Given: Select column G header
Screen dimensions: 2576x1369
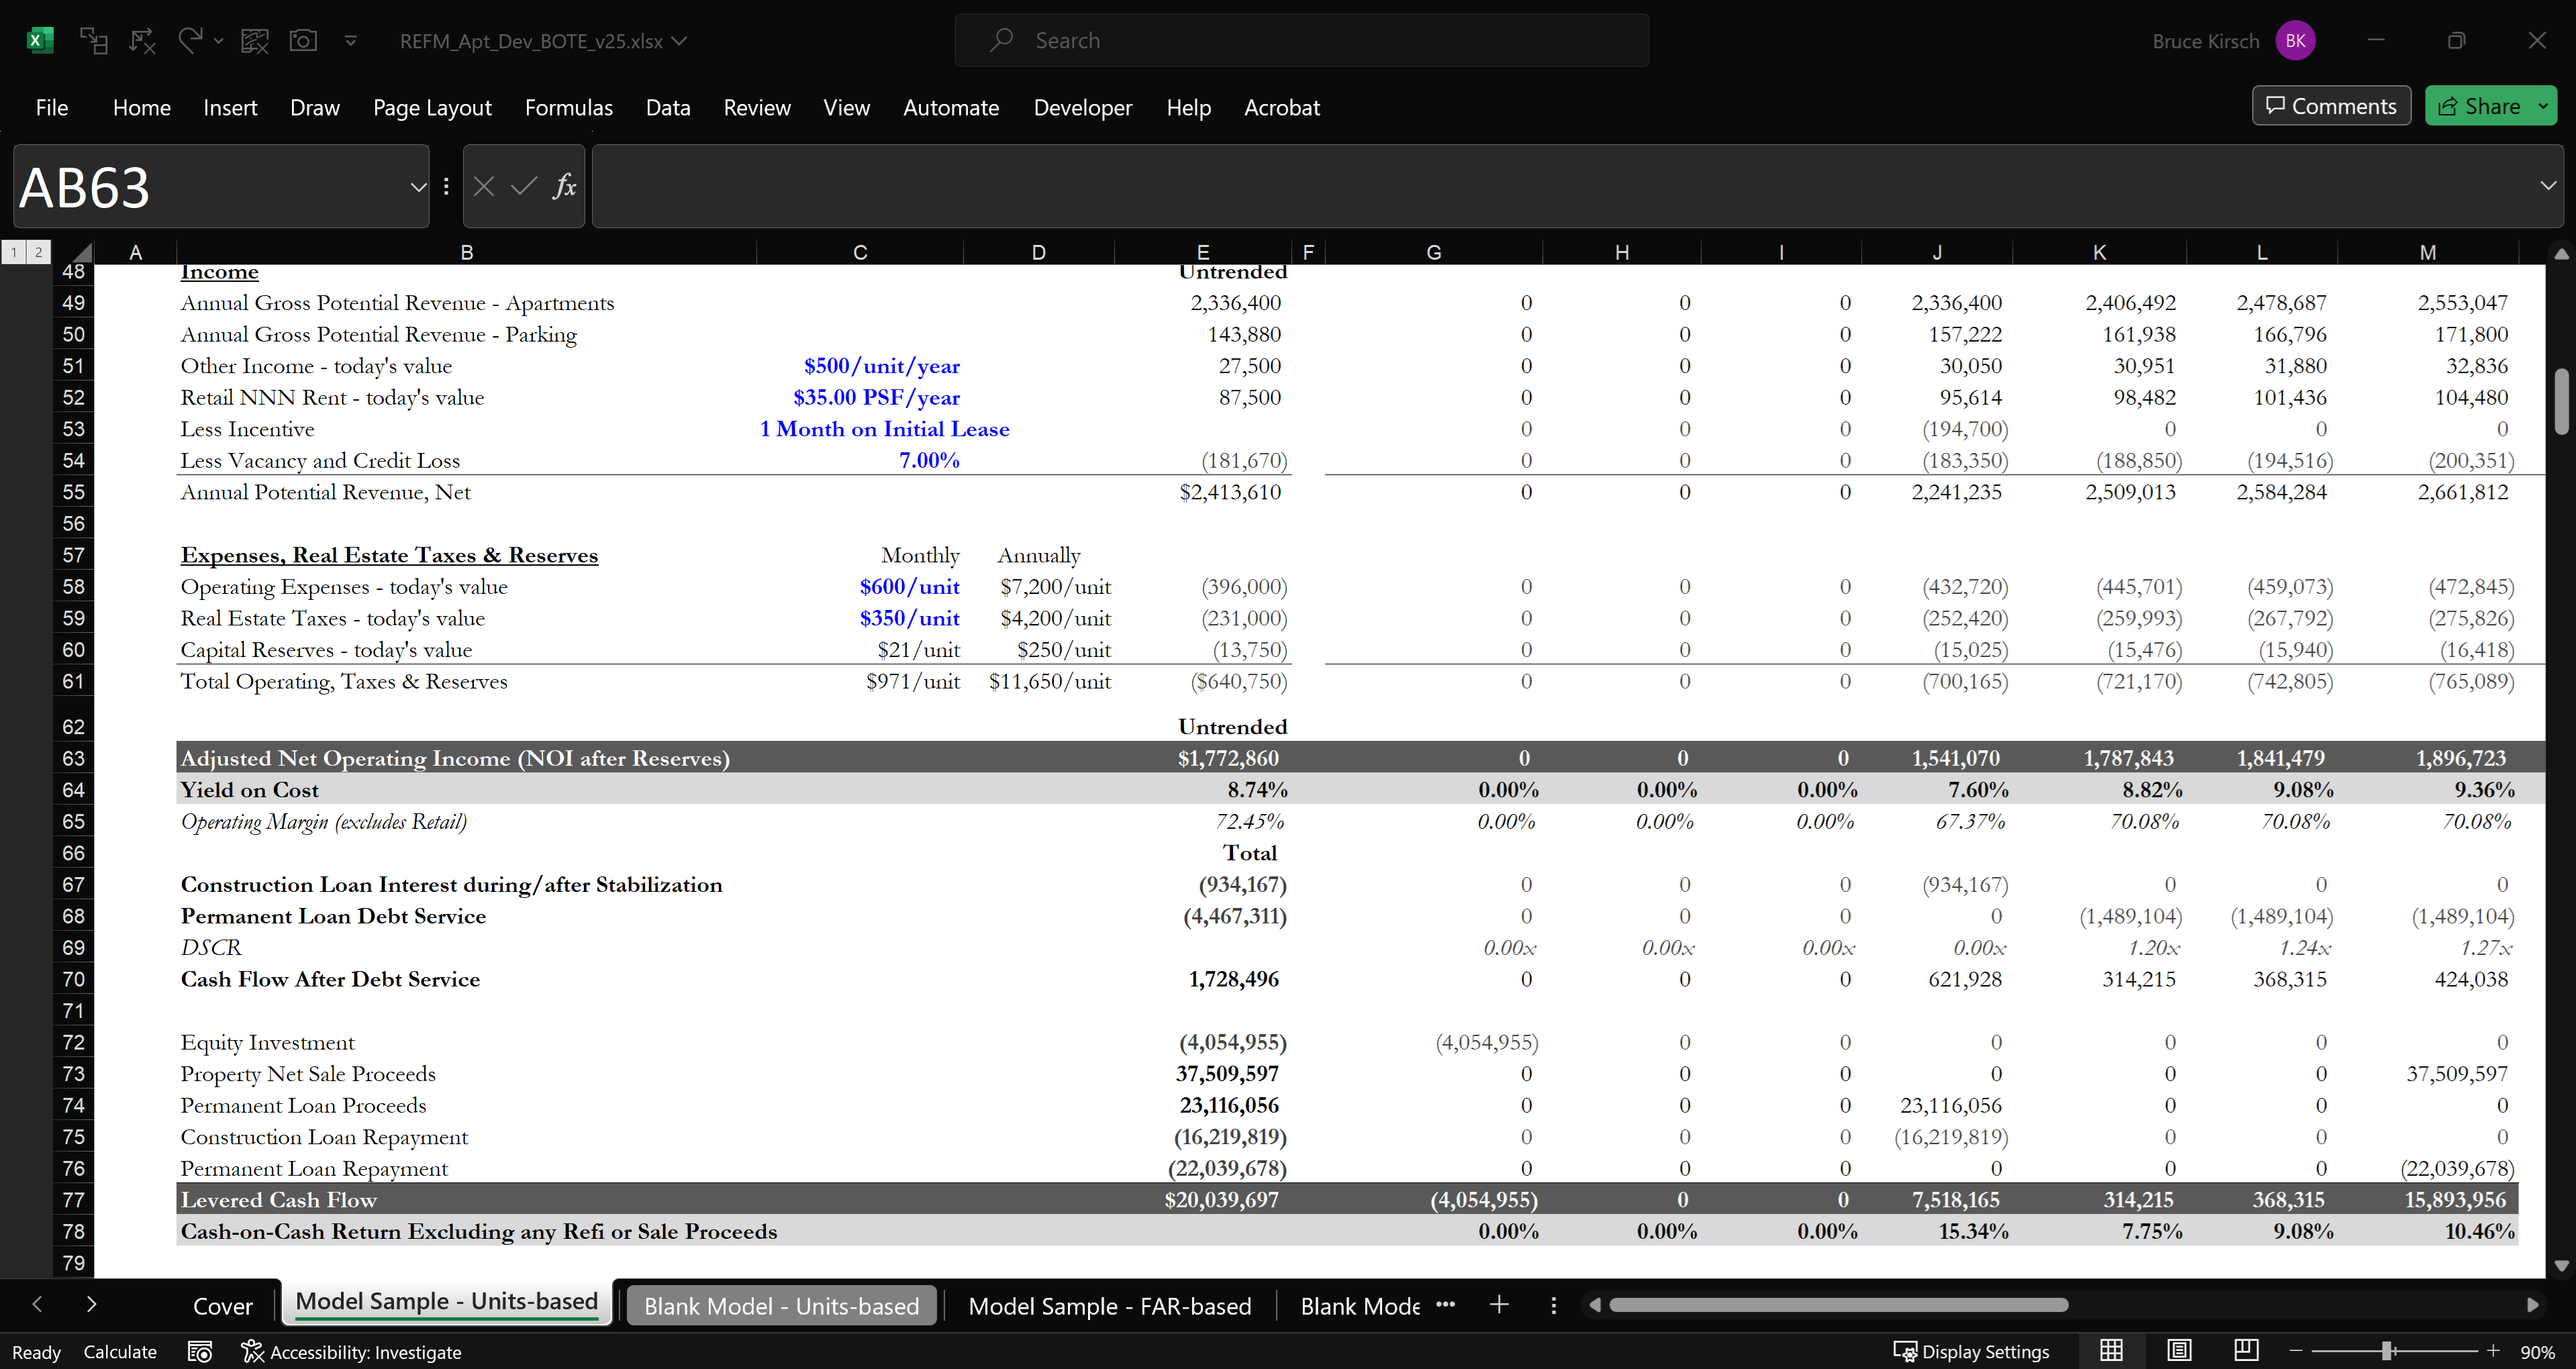Looking at the screenshot, I should click(1433, 252).
